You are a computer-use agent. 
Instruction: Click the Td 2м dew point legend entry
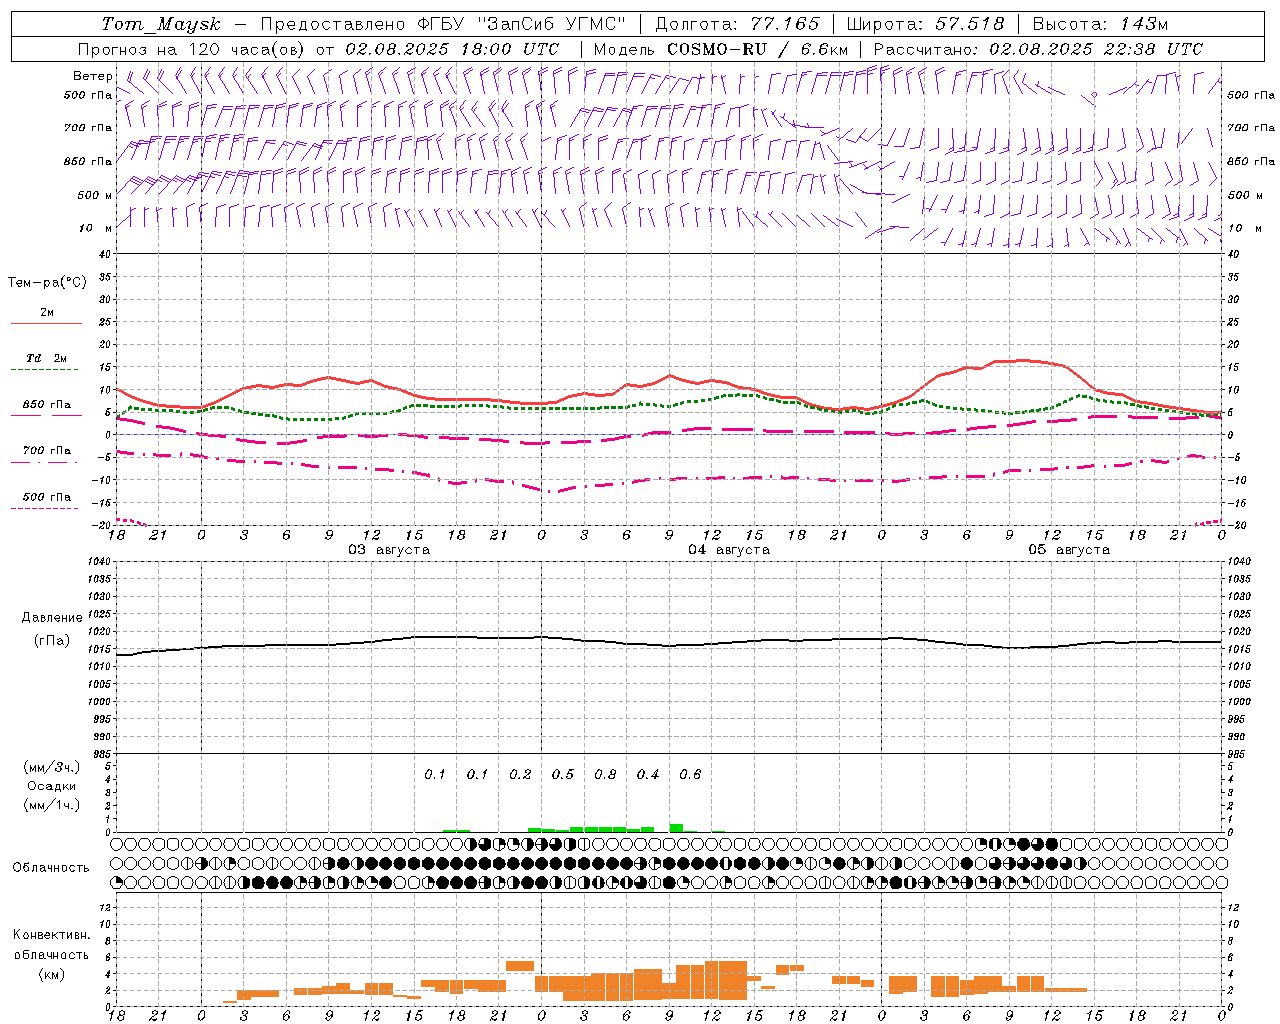(47, 358)
